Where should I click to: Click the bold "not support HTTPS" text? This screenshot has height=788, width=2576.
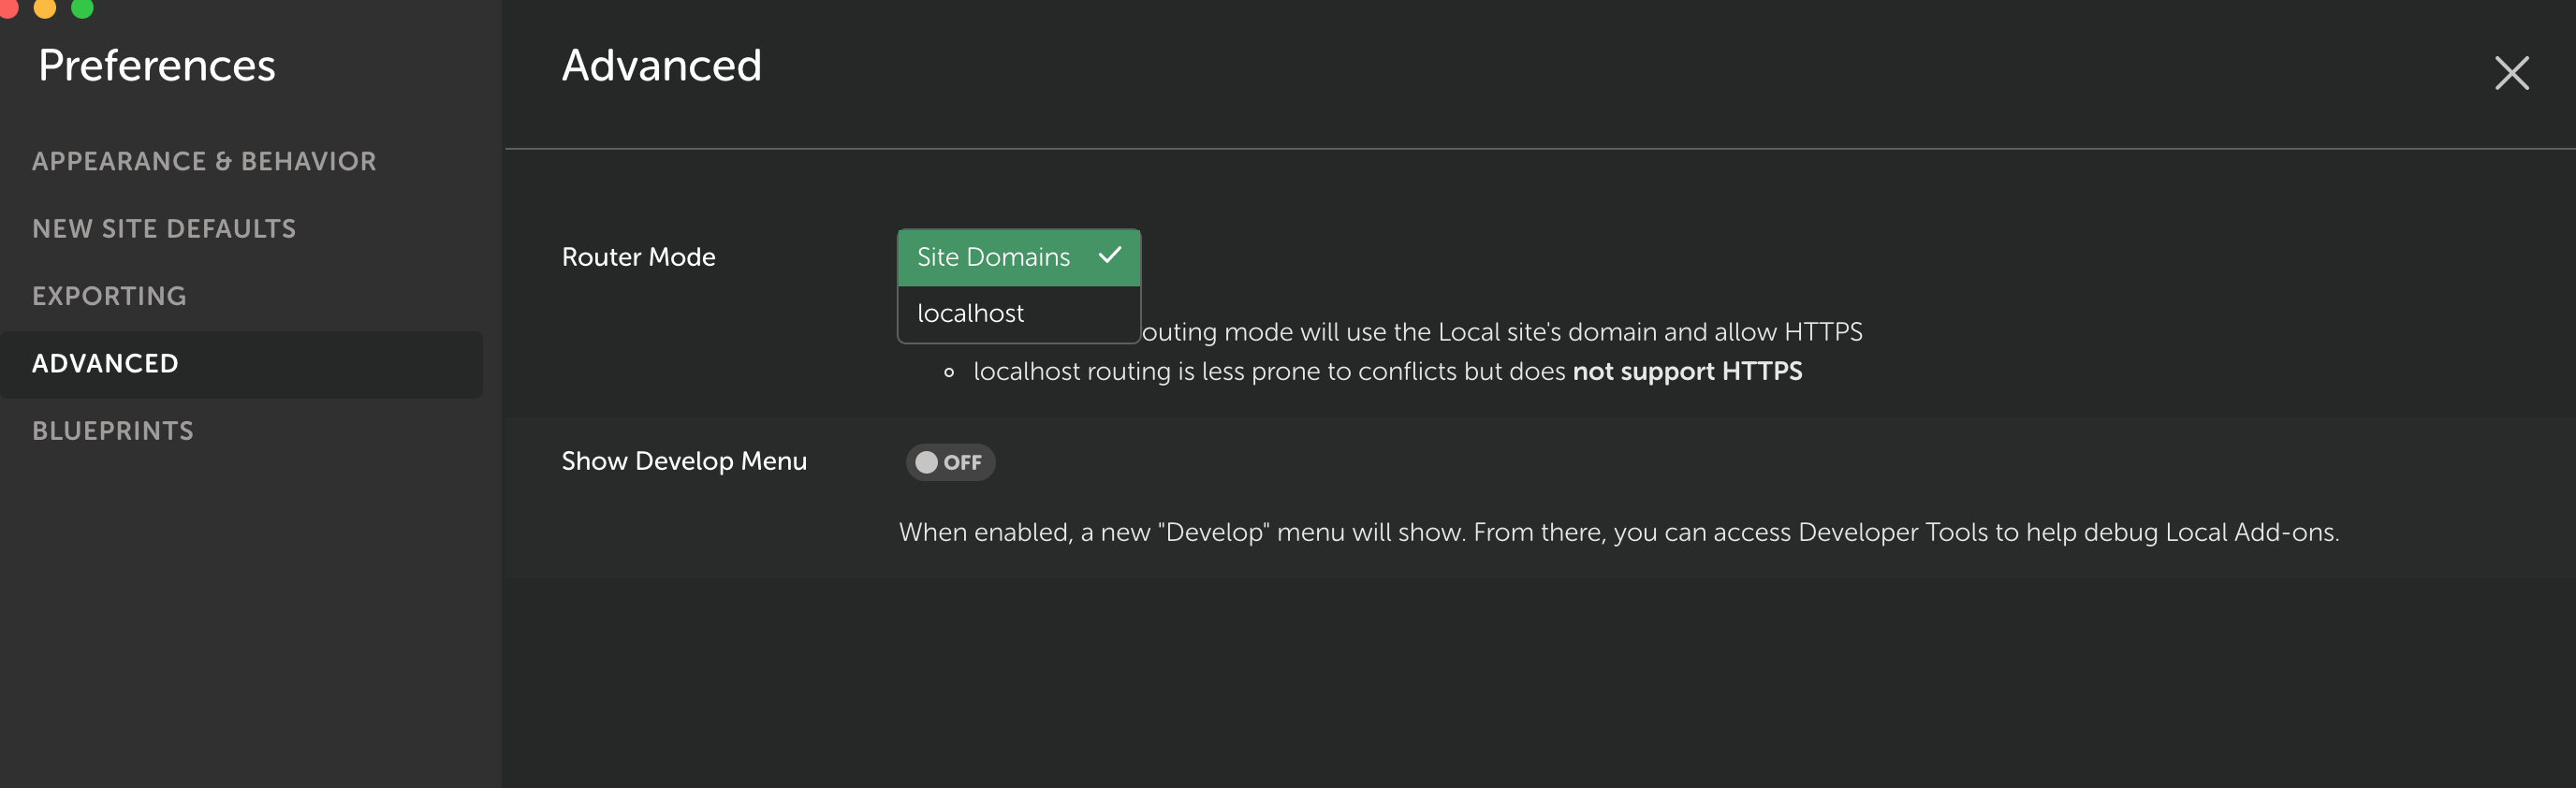1686,371
